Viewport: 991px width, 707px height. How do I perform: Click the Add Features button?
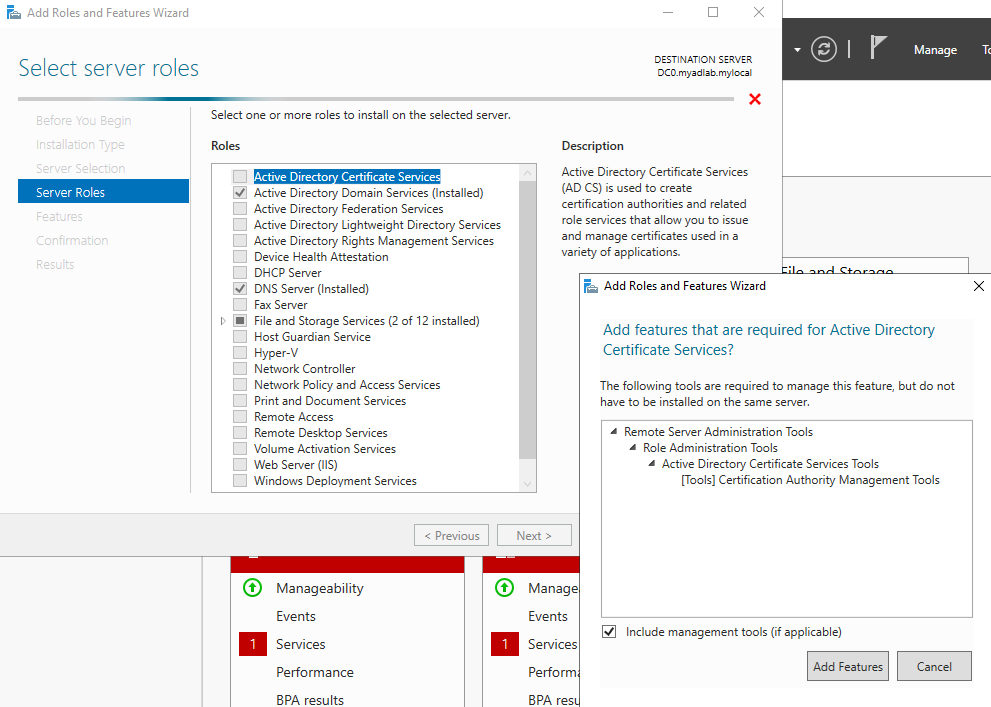(x=847, y=667)
